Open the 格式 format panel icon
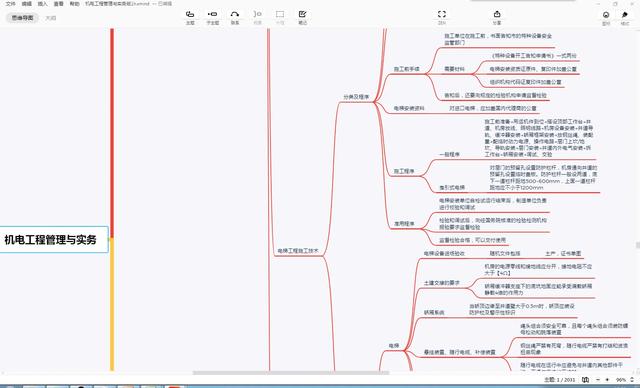640x388 pixels. [x=625, y=18]
